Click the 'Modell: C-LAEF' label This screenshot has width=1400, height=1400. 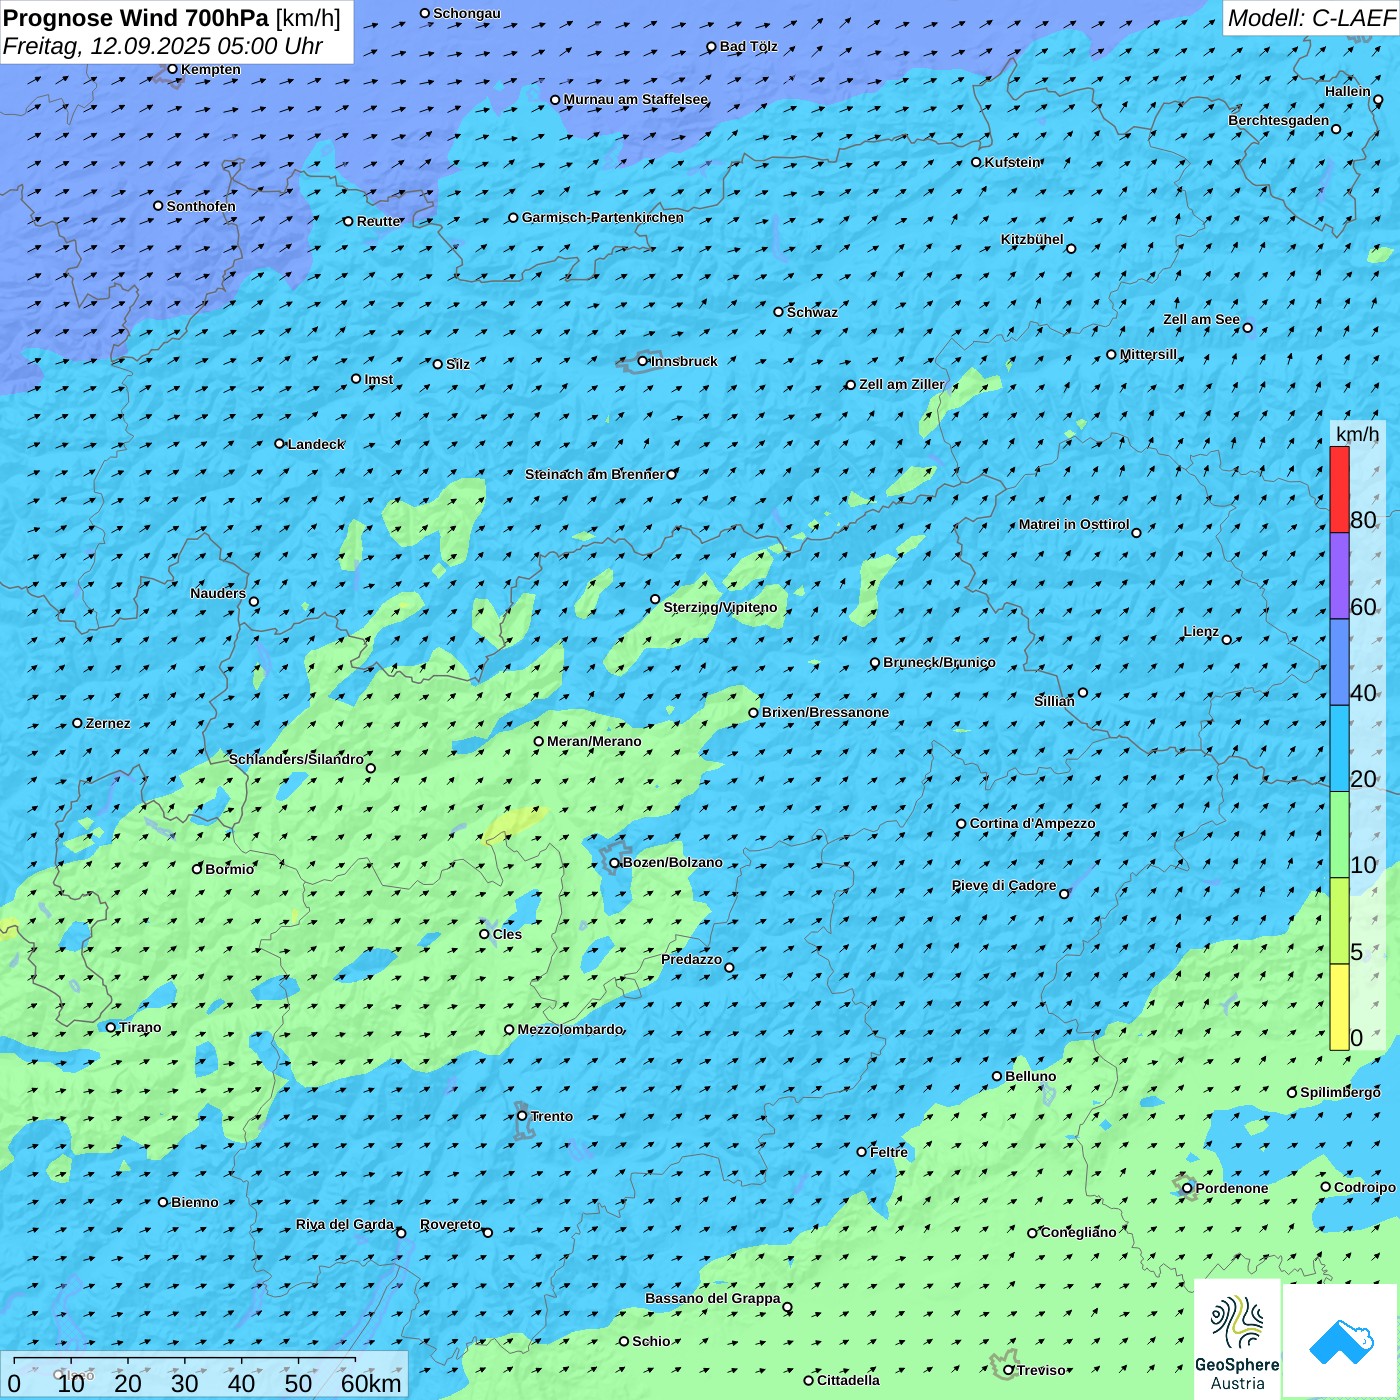(x=1311, y=18)
